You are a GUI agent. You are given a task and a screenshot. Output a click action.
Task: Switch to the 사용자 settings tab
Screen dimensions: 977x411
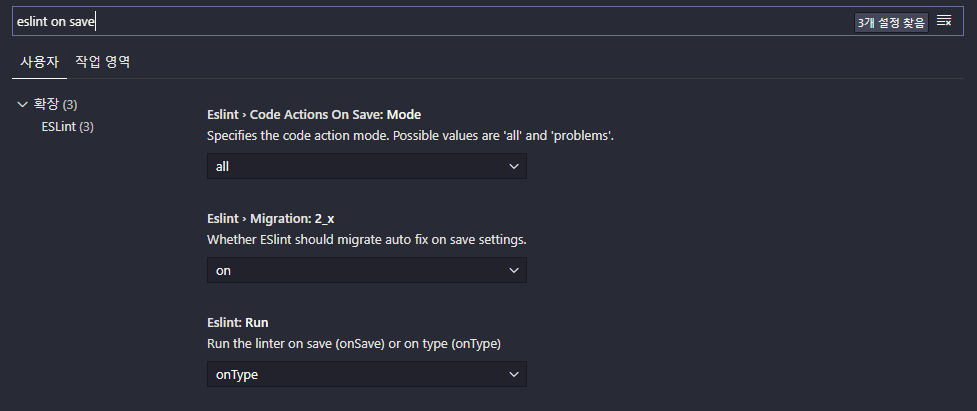click(39, 62)
